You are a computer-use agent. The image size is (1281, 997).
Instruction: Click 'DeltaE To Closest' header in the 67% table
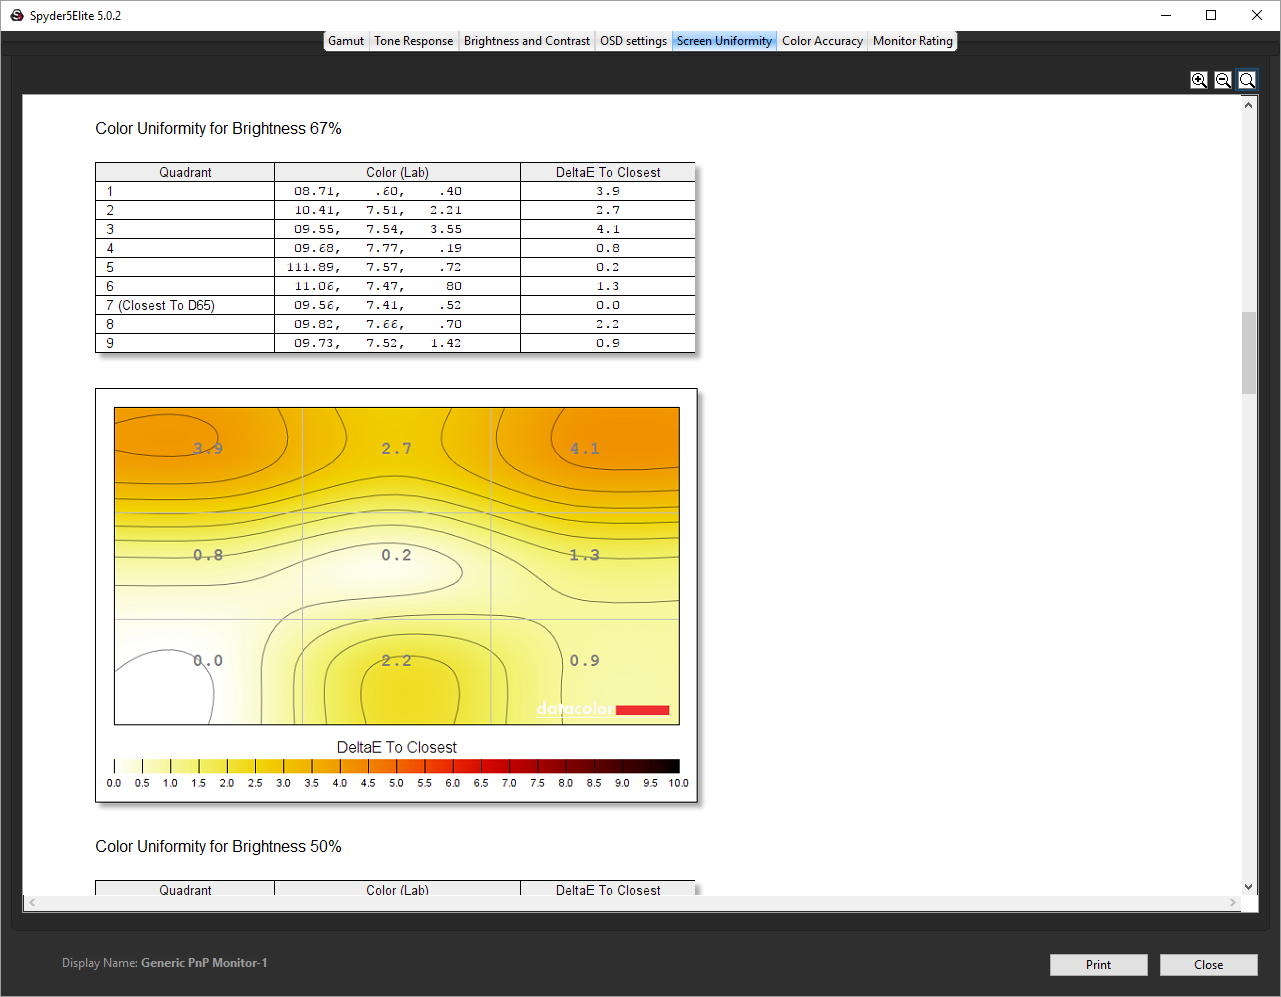pyautogui.click(x=608, y=172)
